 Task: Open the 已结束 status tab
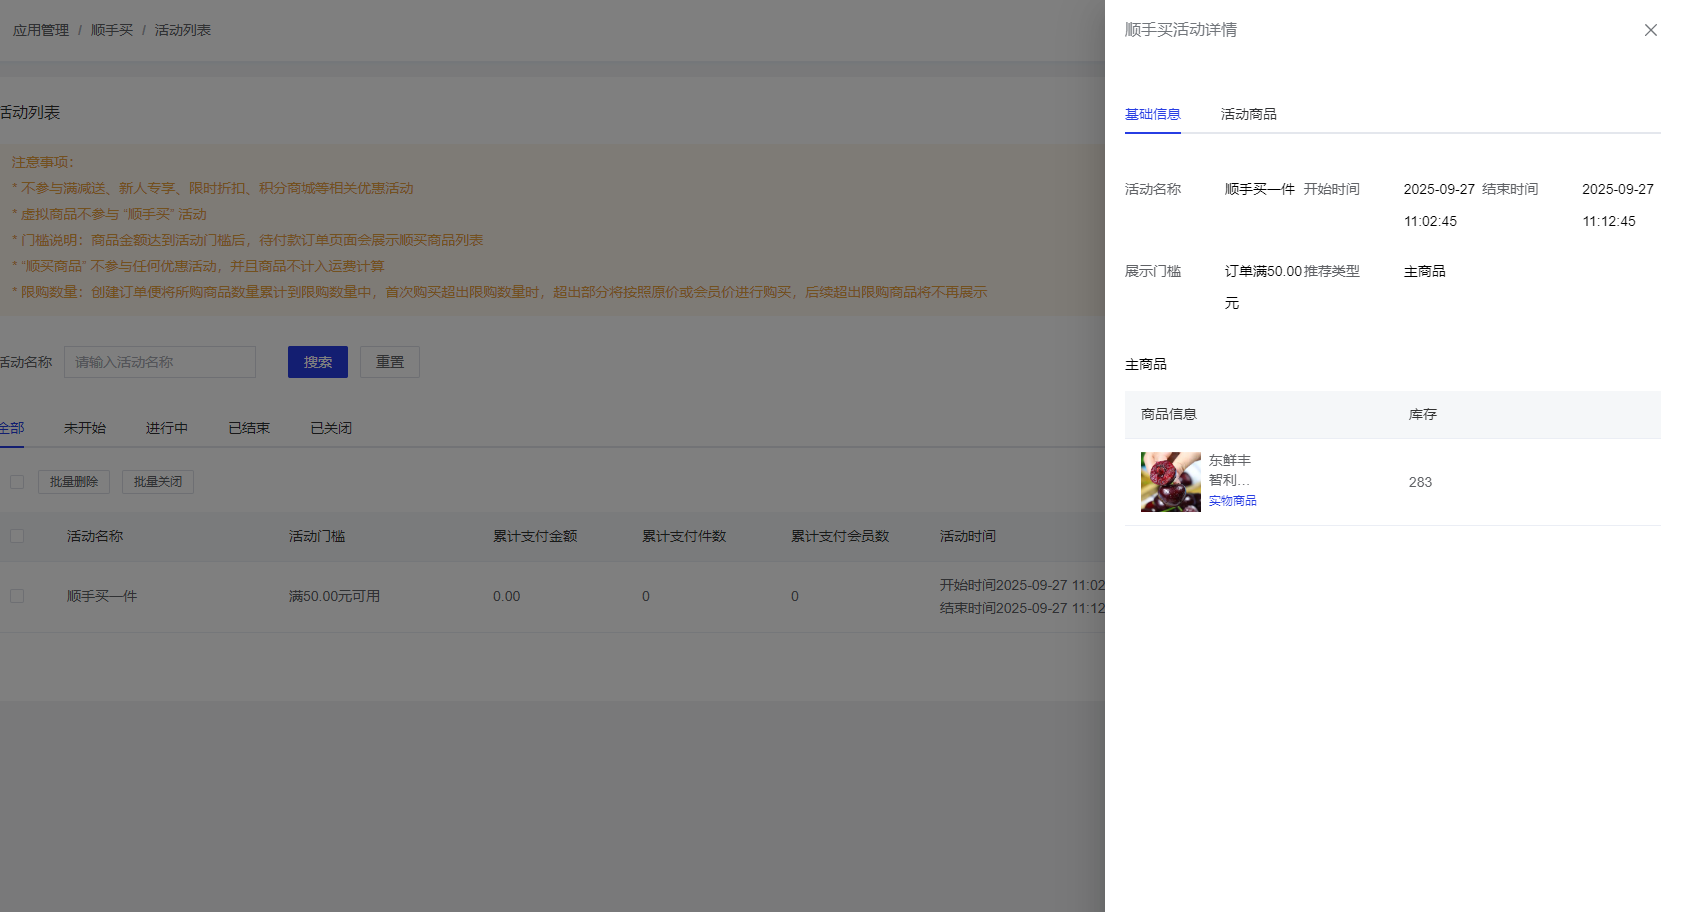(249, 428)
